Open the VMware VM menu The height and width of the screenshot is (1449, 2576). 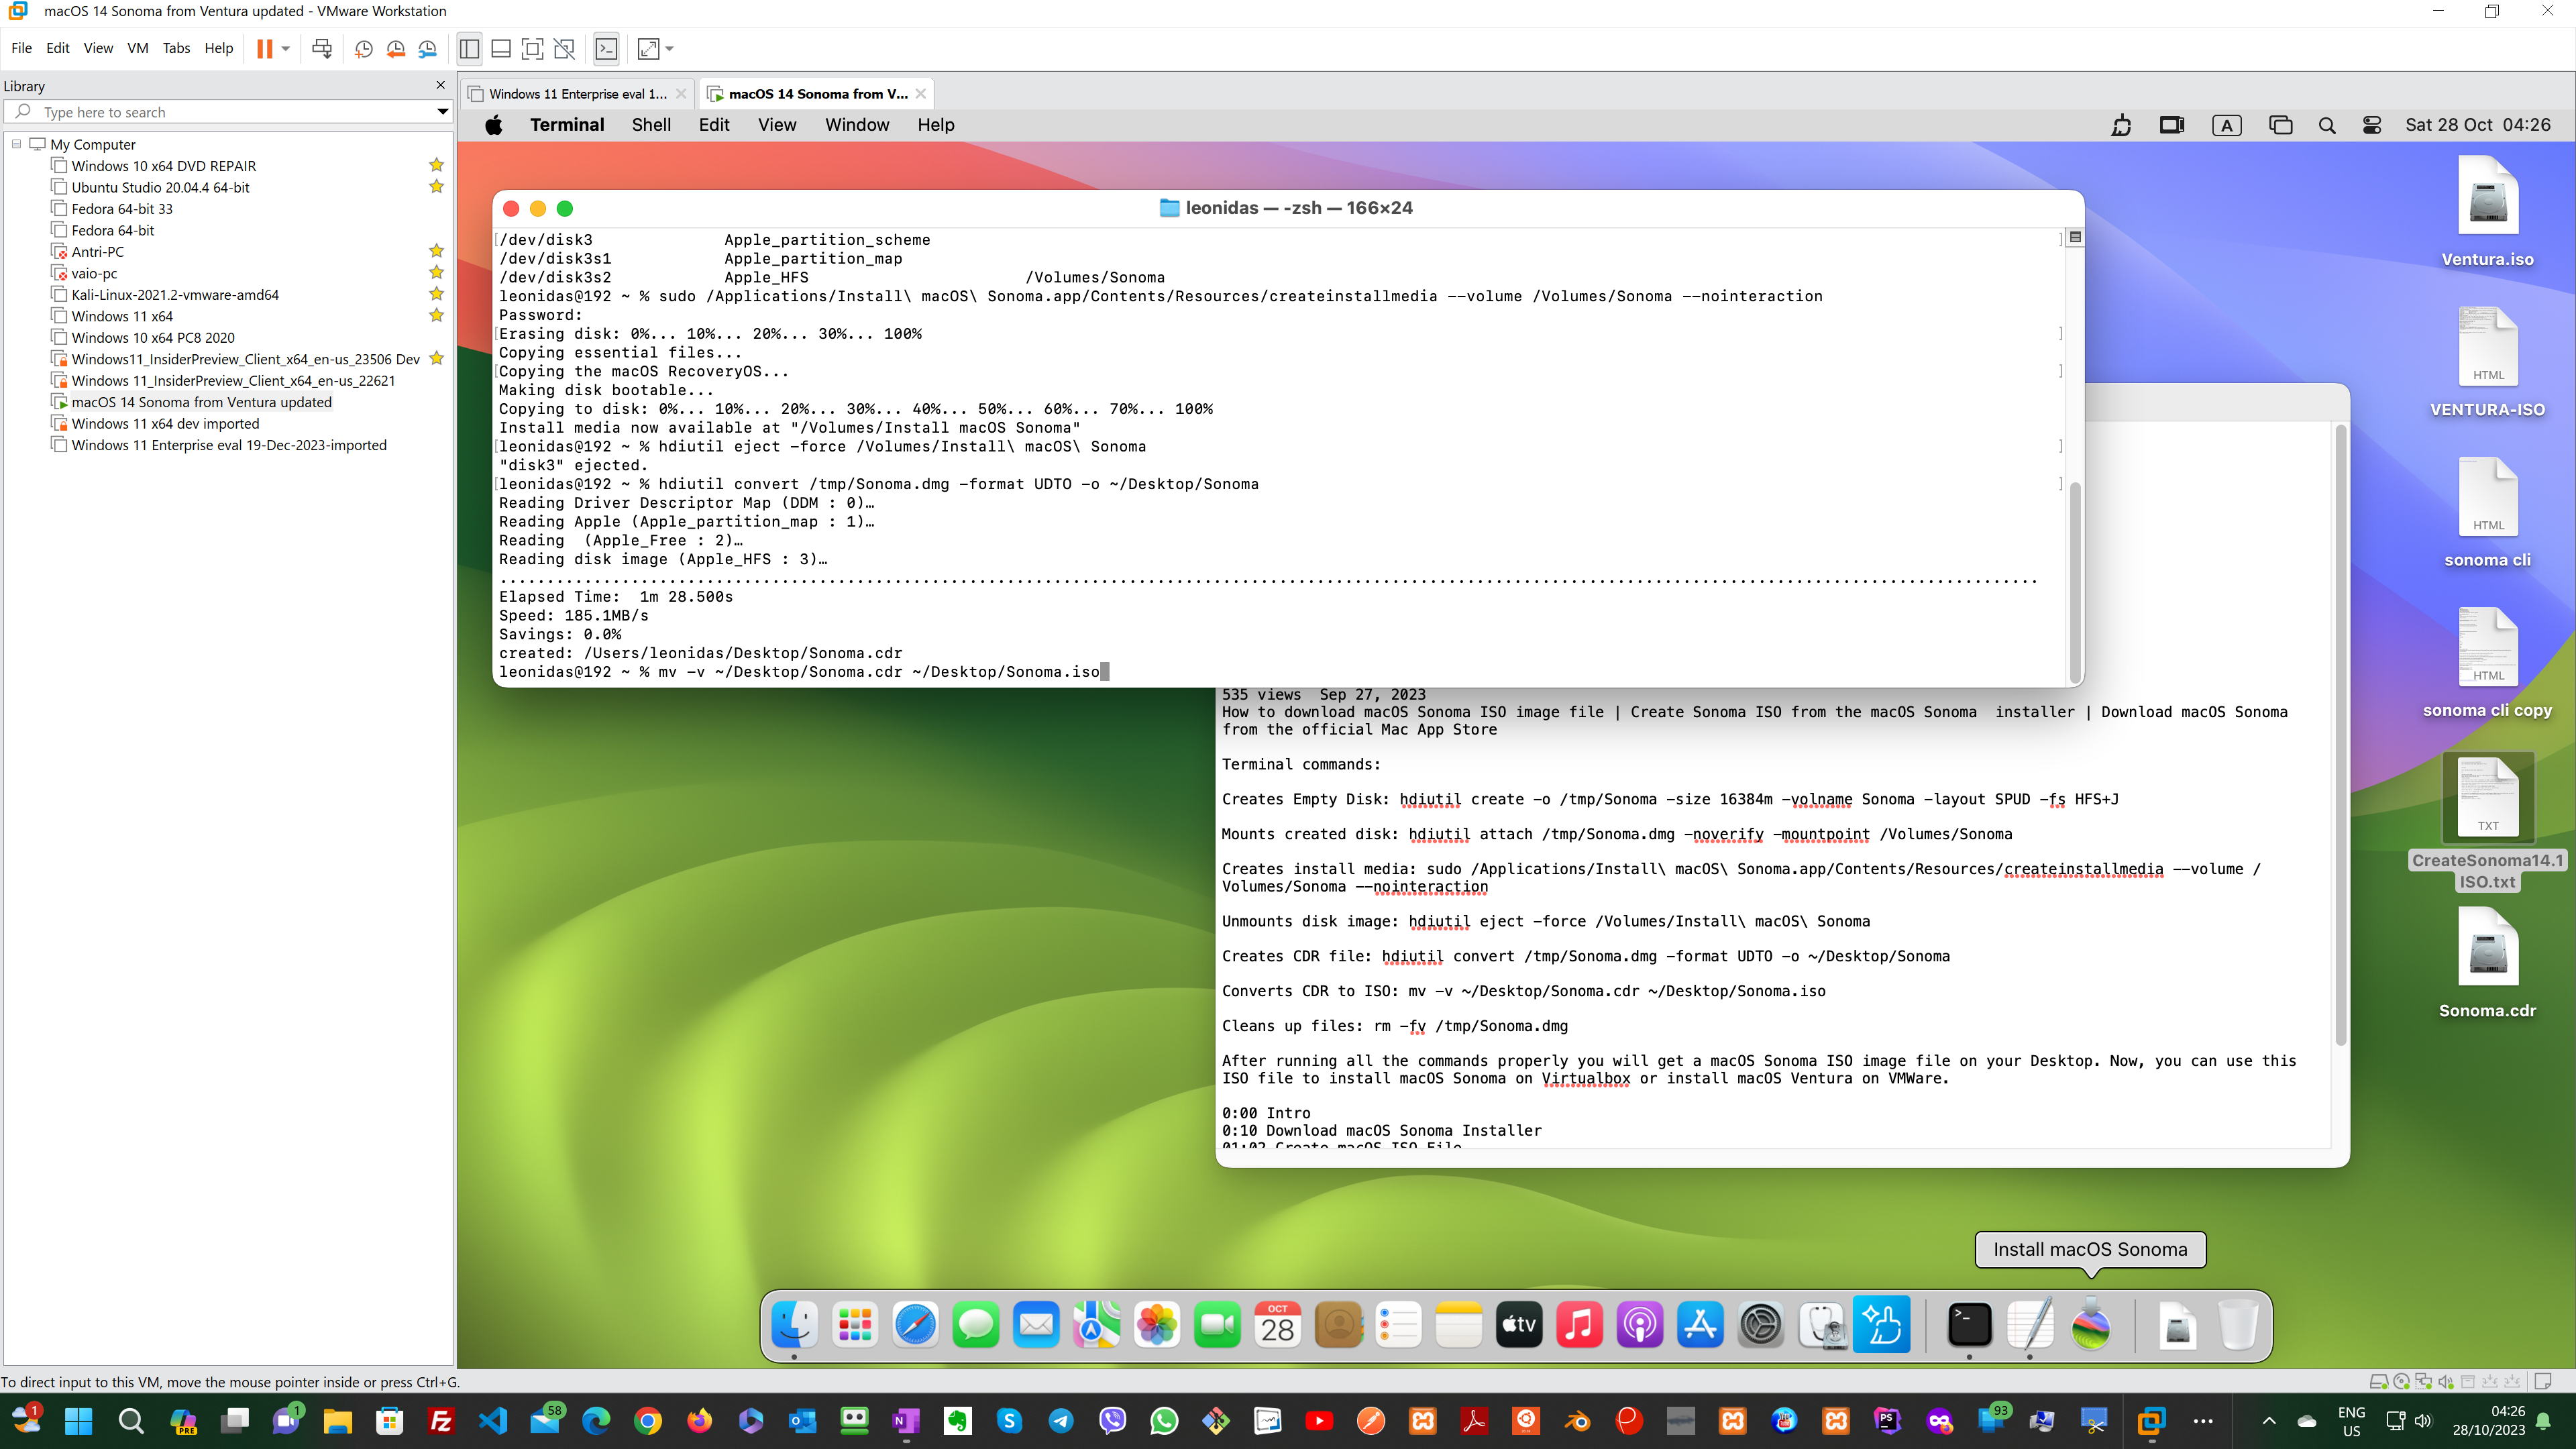point(137,48)
